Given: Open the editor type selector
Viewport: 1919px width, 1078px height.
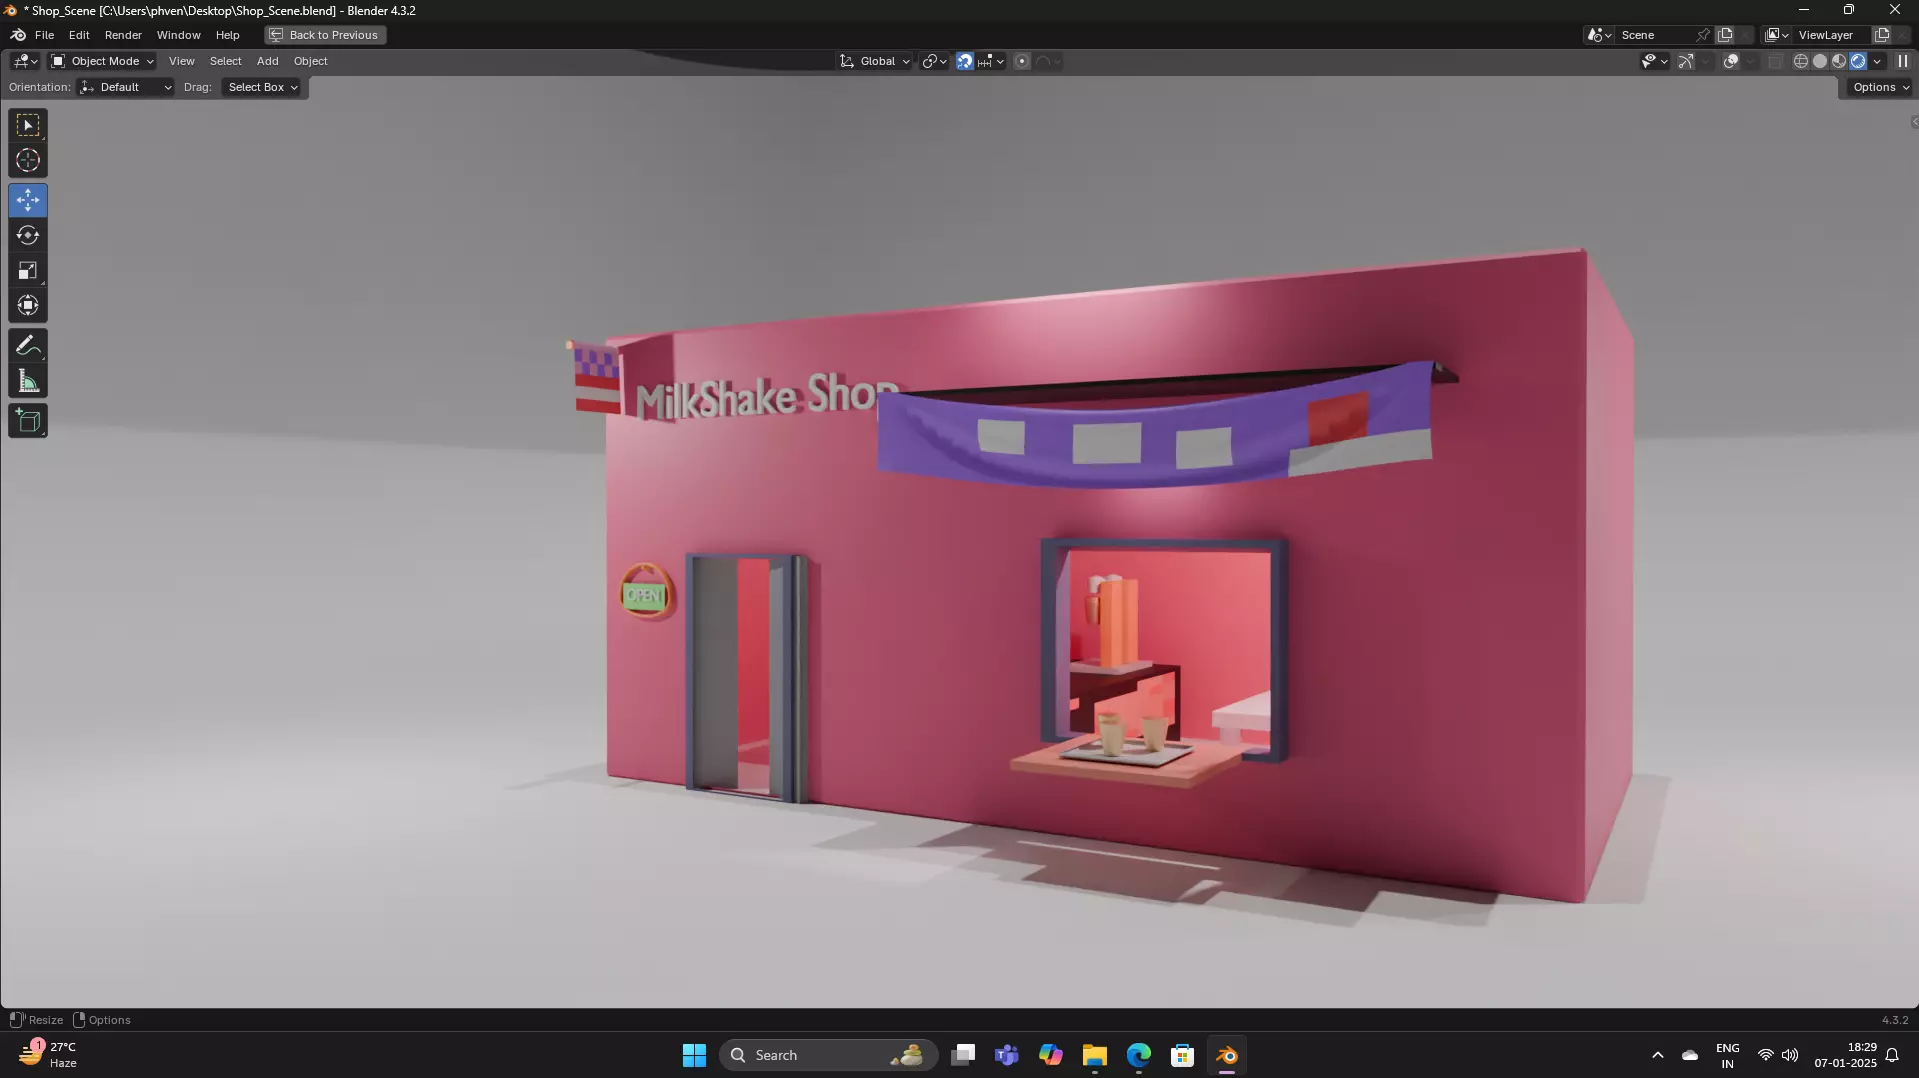Looking at the screenshot, I should pos(25,61).
